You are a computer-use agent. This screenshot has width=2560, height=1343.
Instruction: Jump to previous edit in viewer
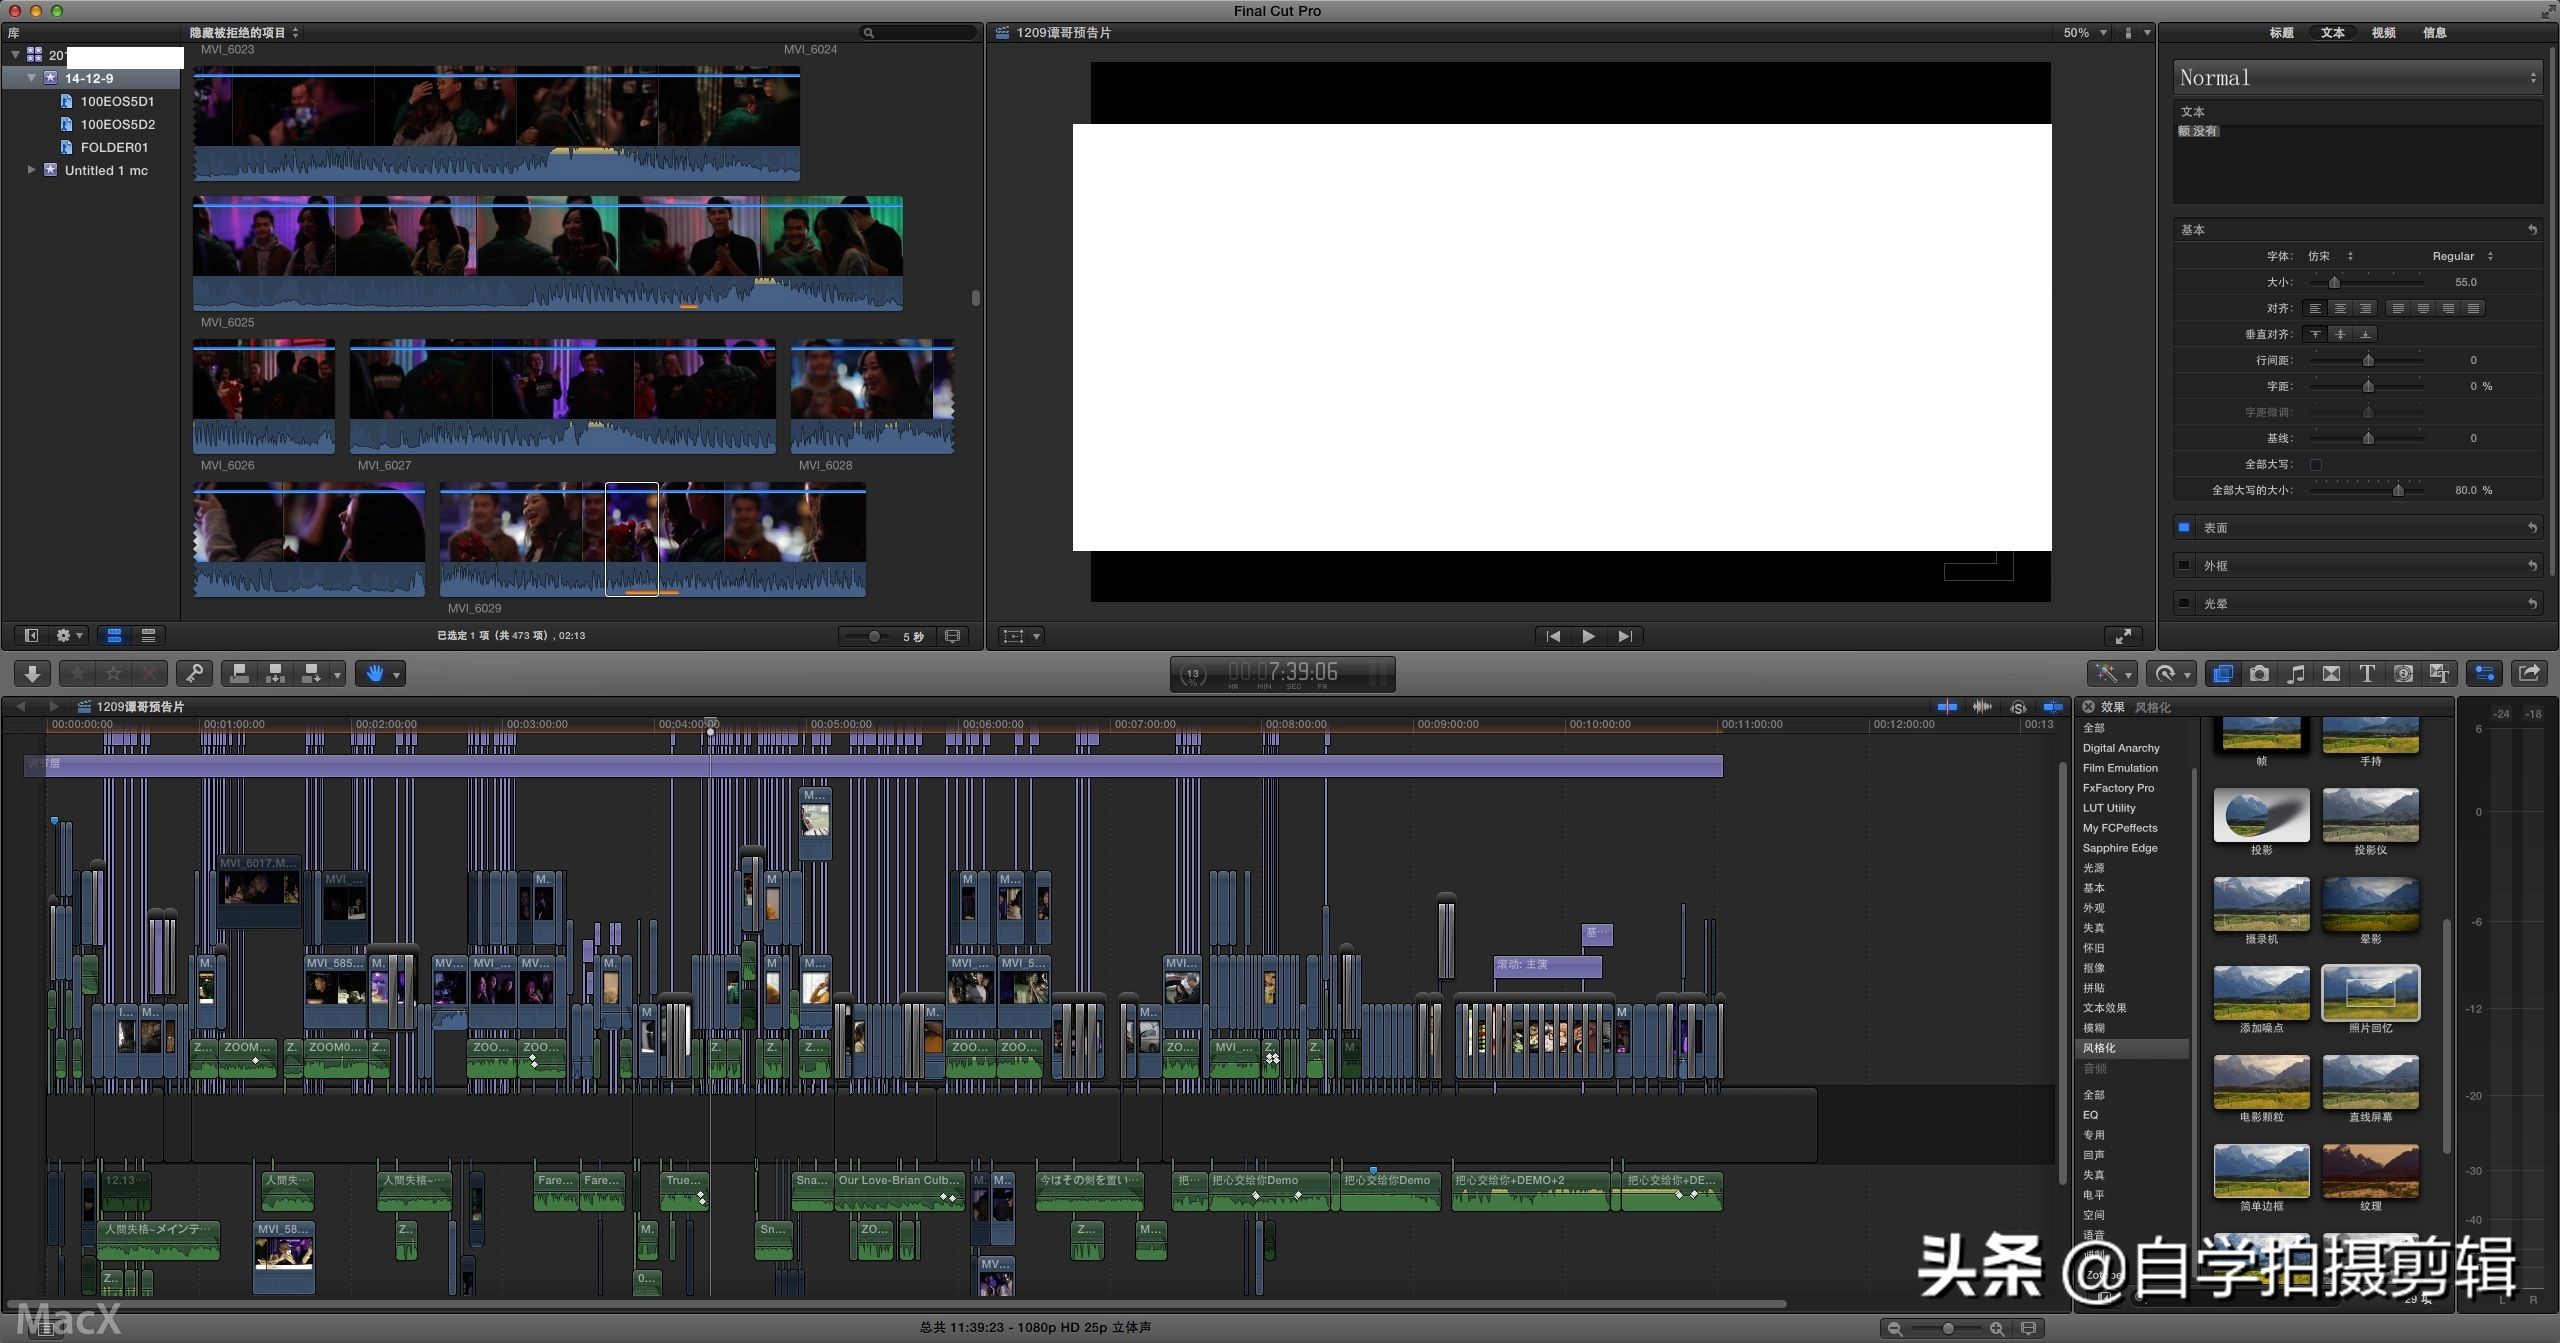(x=1553, y=636)
